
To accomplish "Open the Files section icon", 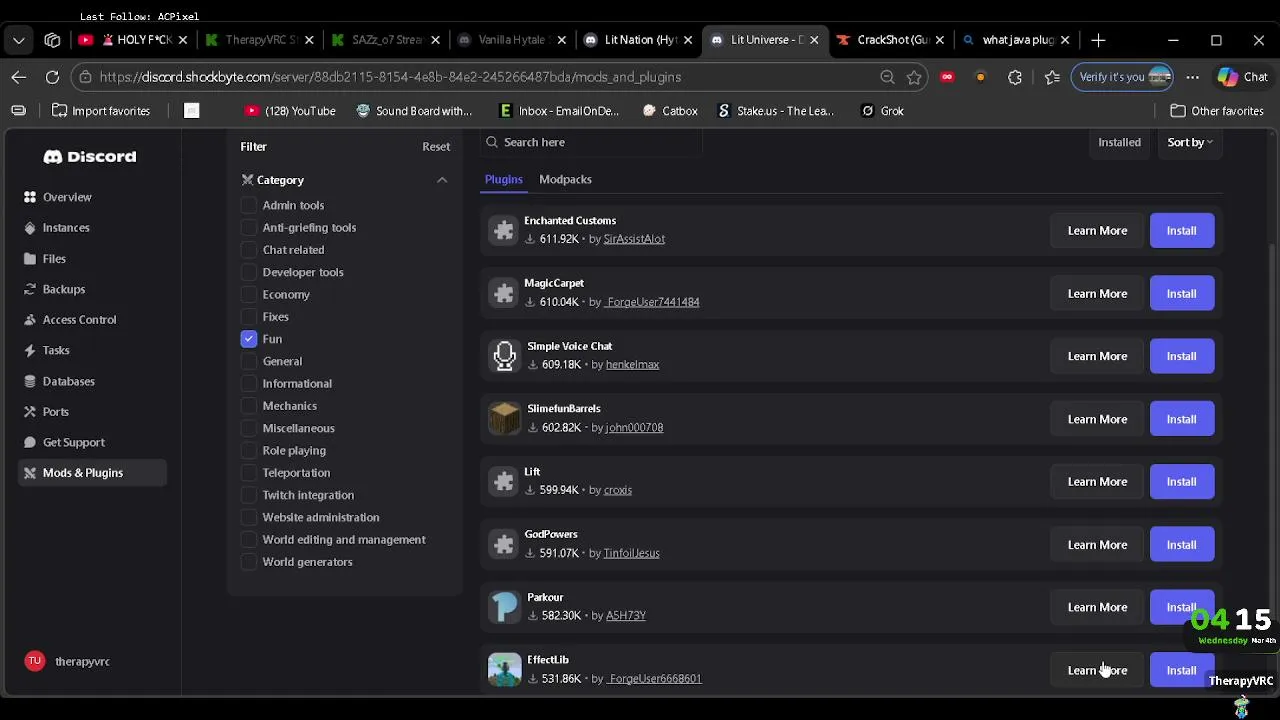I will pyautogui.click(x=30, y=258).
